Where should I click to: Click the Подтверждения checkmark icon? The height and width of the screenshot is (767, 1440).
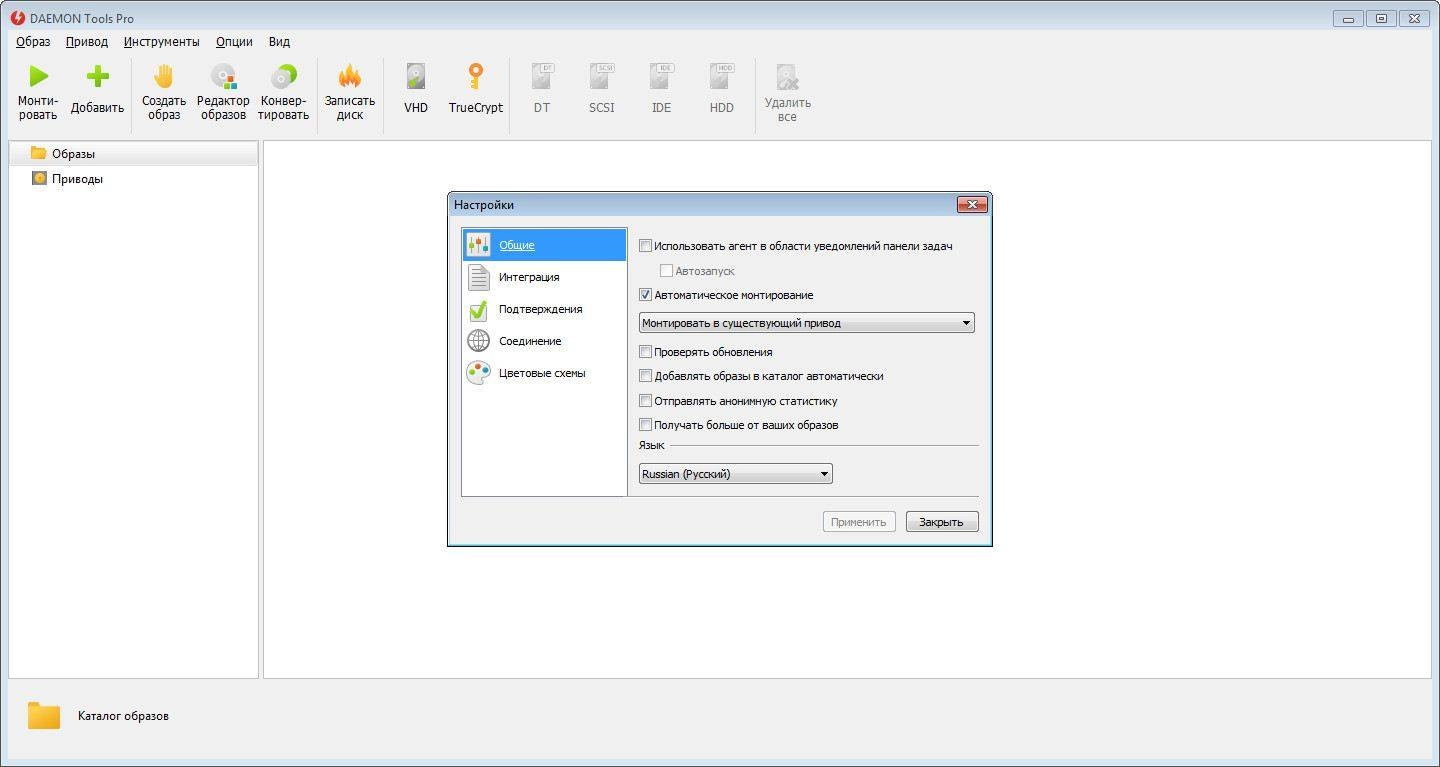point(479,309)
